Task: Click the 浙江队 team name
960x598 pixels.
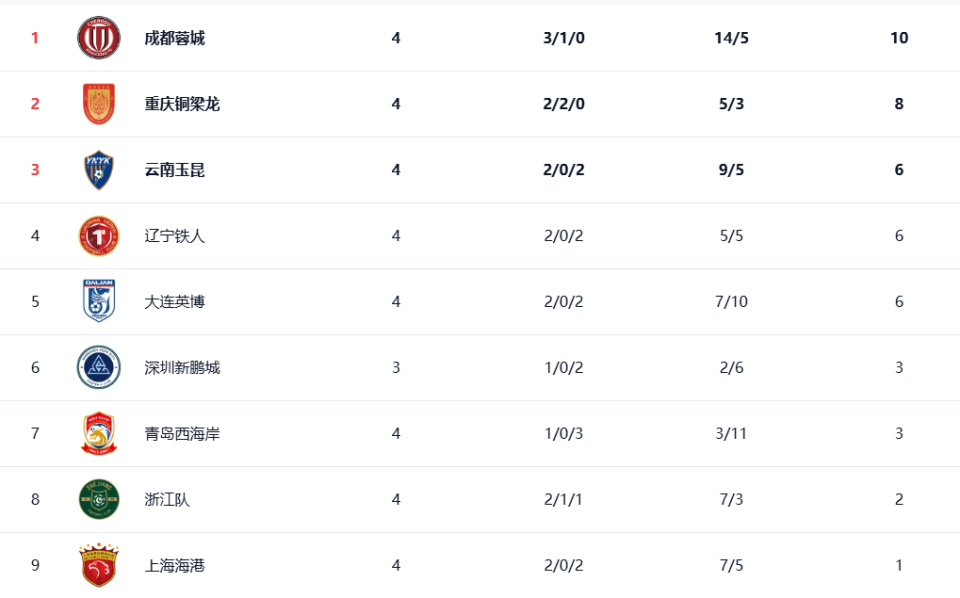Action: coord(167,500)
